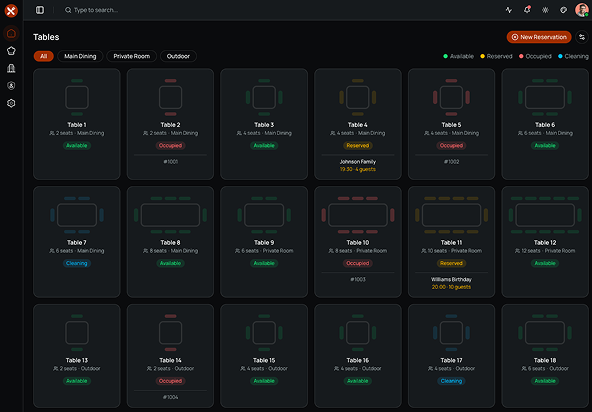Select the Table 7 diagram
Viewport: 592px width, 412px height.
(77, 215)
